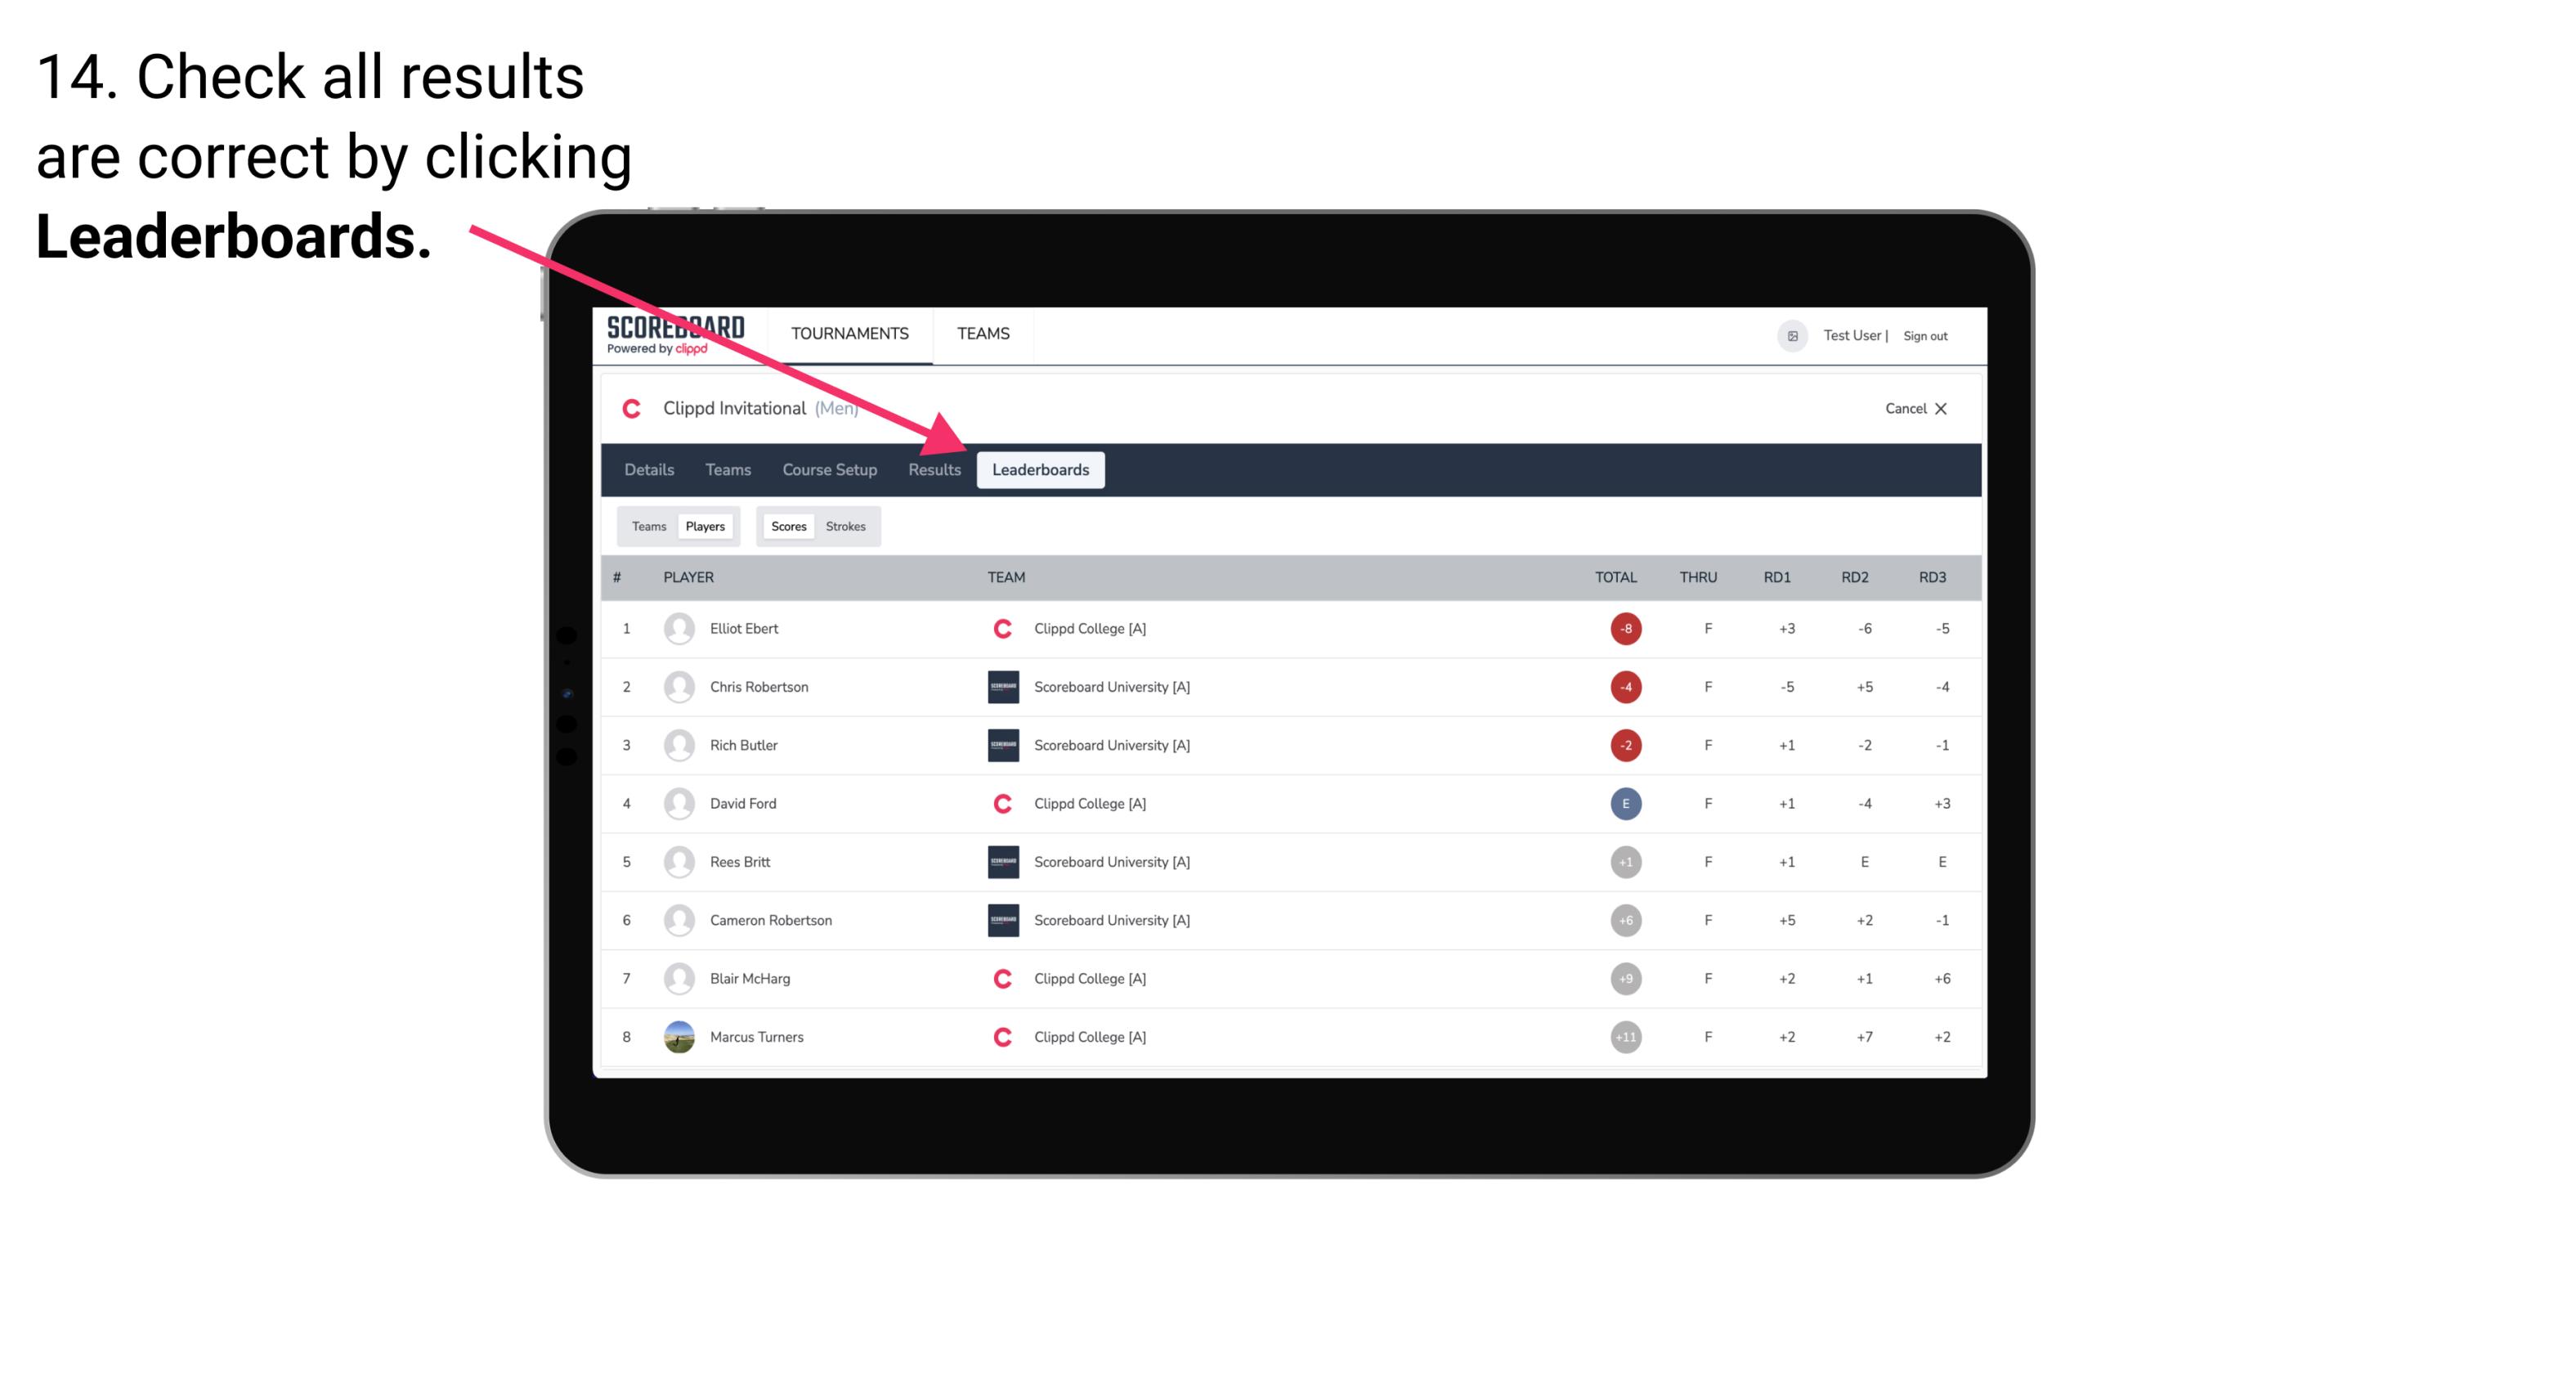Screen dimensions: 2576x1386
Task: Toggle the Strokes filter button
Action: coord(848,526)
